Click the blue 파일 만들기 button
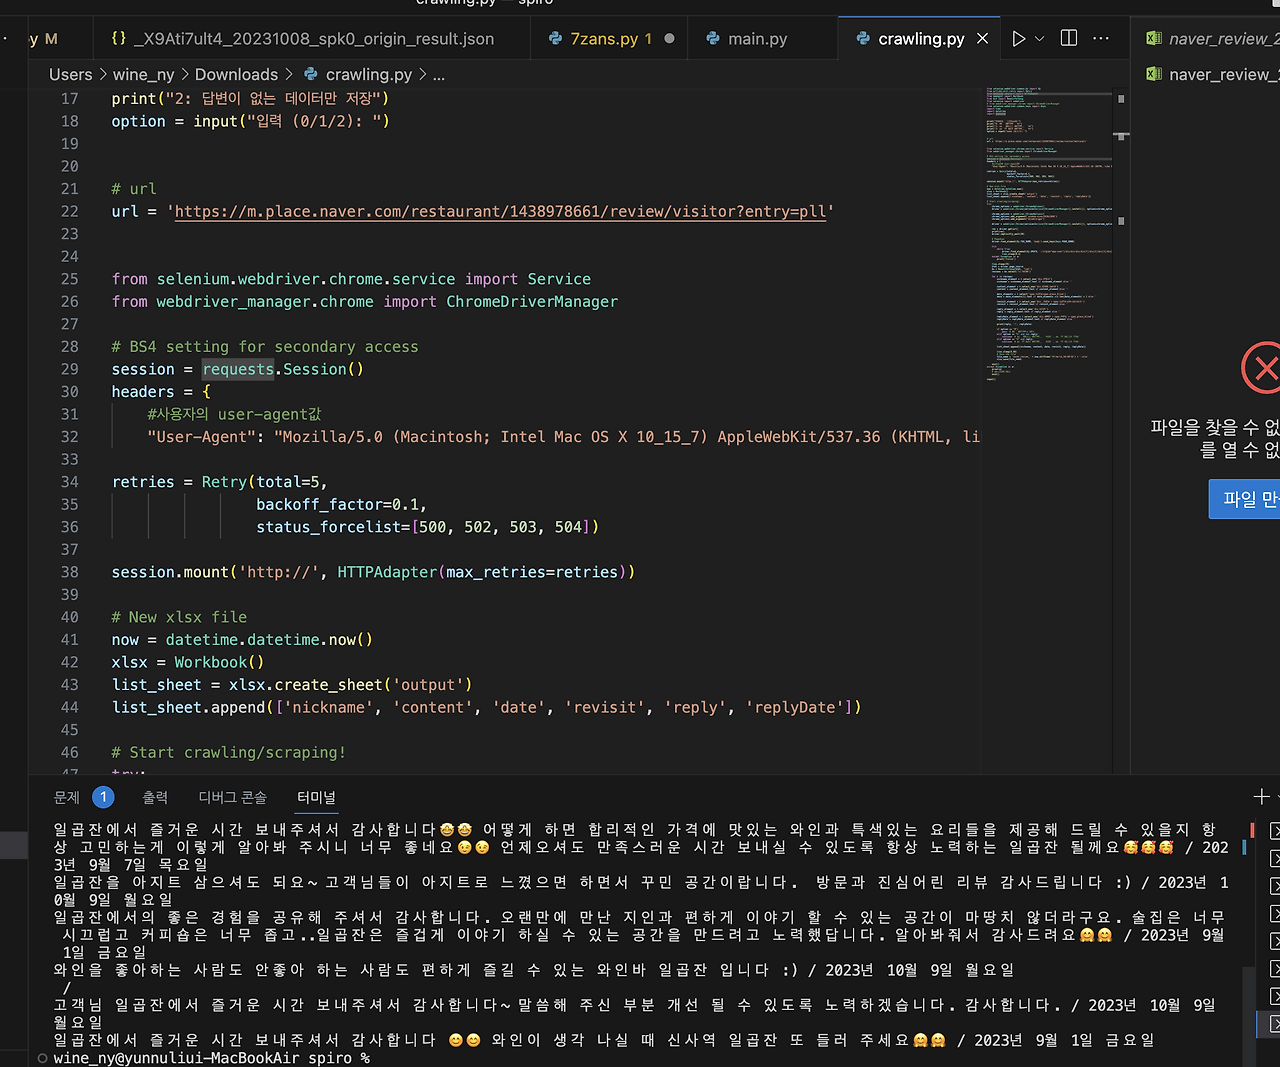 (x=1245, y=498)
